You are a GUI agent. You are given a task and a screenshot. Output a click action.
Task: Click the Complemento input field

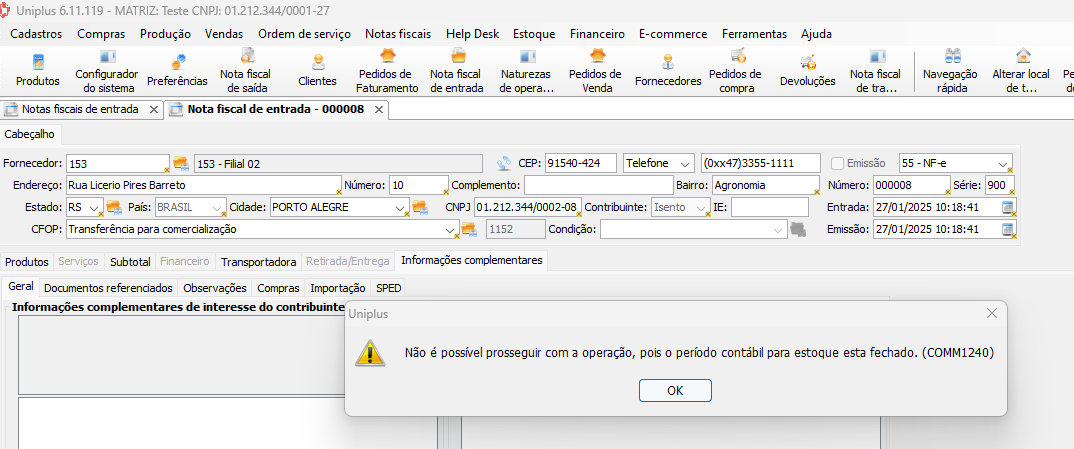(599, 185)
